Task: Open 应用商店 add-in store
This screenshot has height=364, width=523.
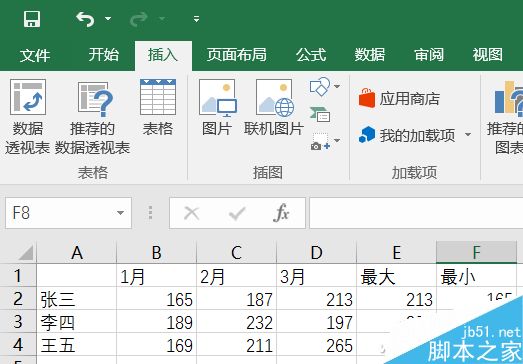Action: 399,99
